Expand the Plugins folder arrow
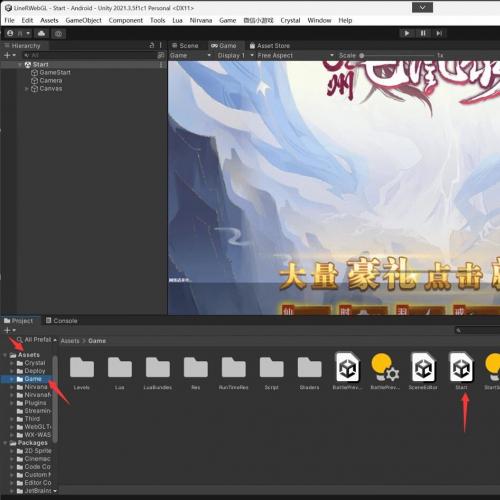The height and width of the screenshot is (500, 500). click(12, 403)
